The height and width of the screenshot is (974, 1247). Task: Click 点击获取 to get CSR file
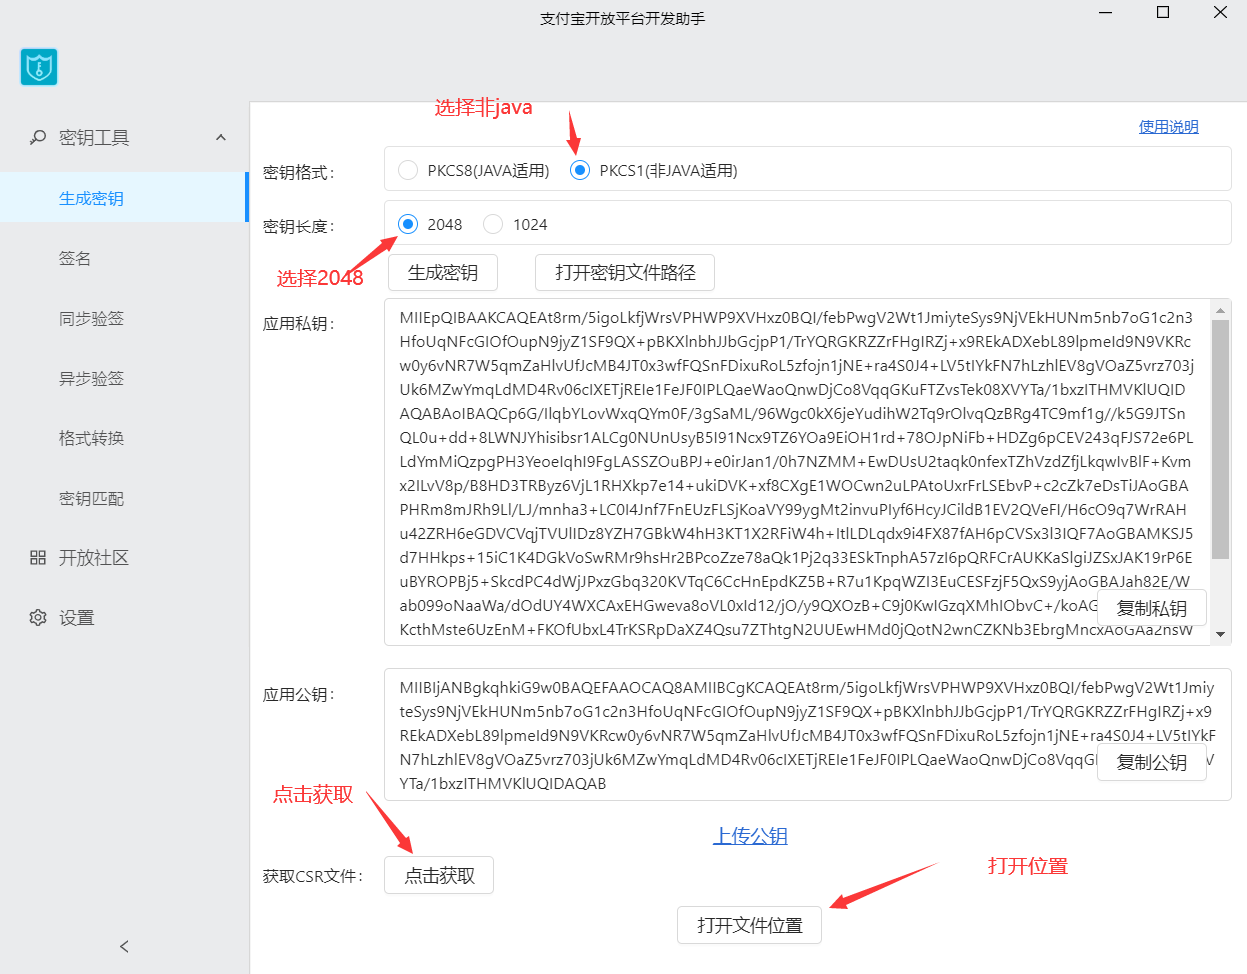(x=439, y=875)
